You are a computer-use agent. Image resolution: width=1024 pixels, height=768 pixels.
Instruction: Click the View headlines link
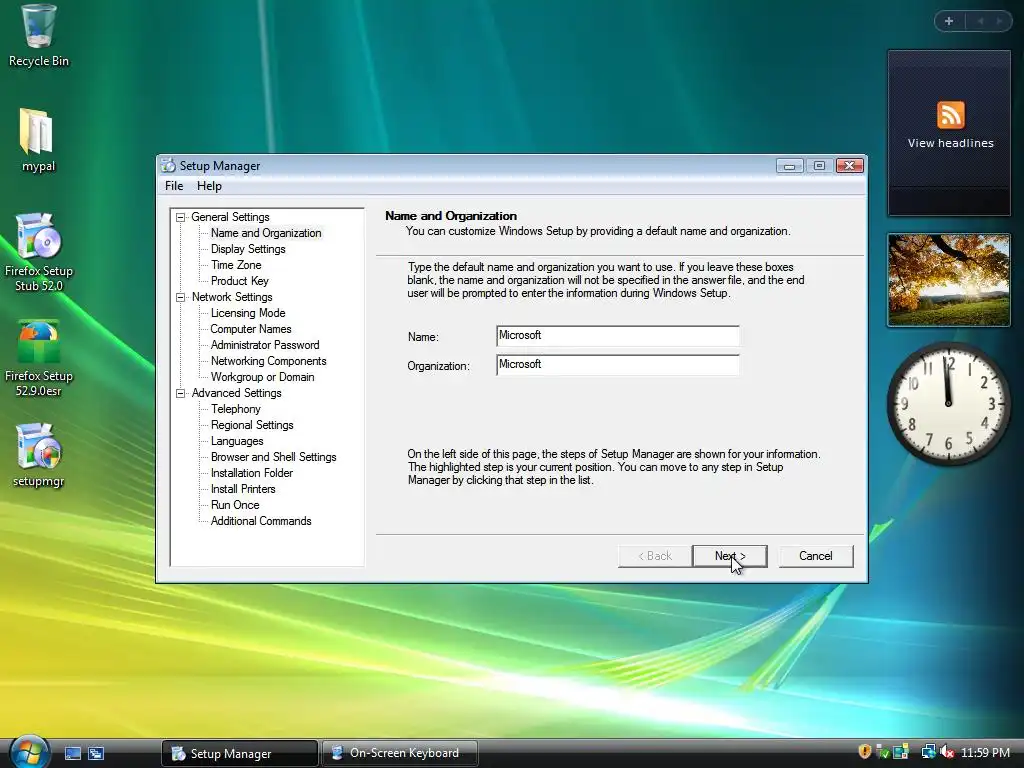[950, 143]
